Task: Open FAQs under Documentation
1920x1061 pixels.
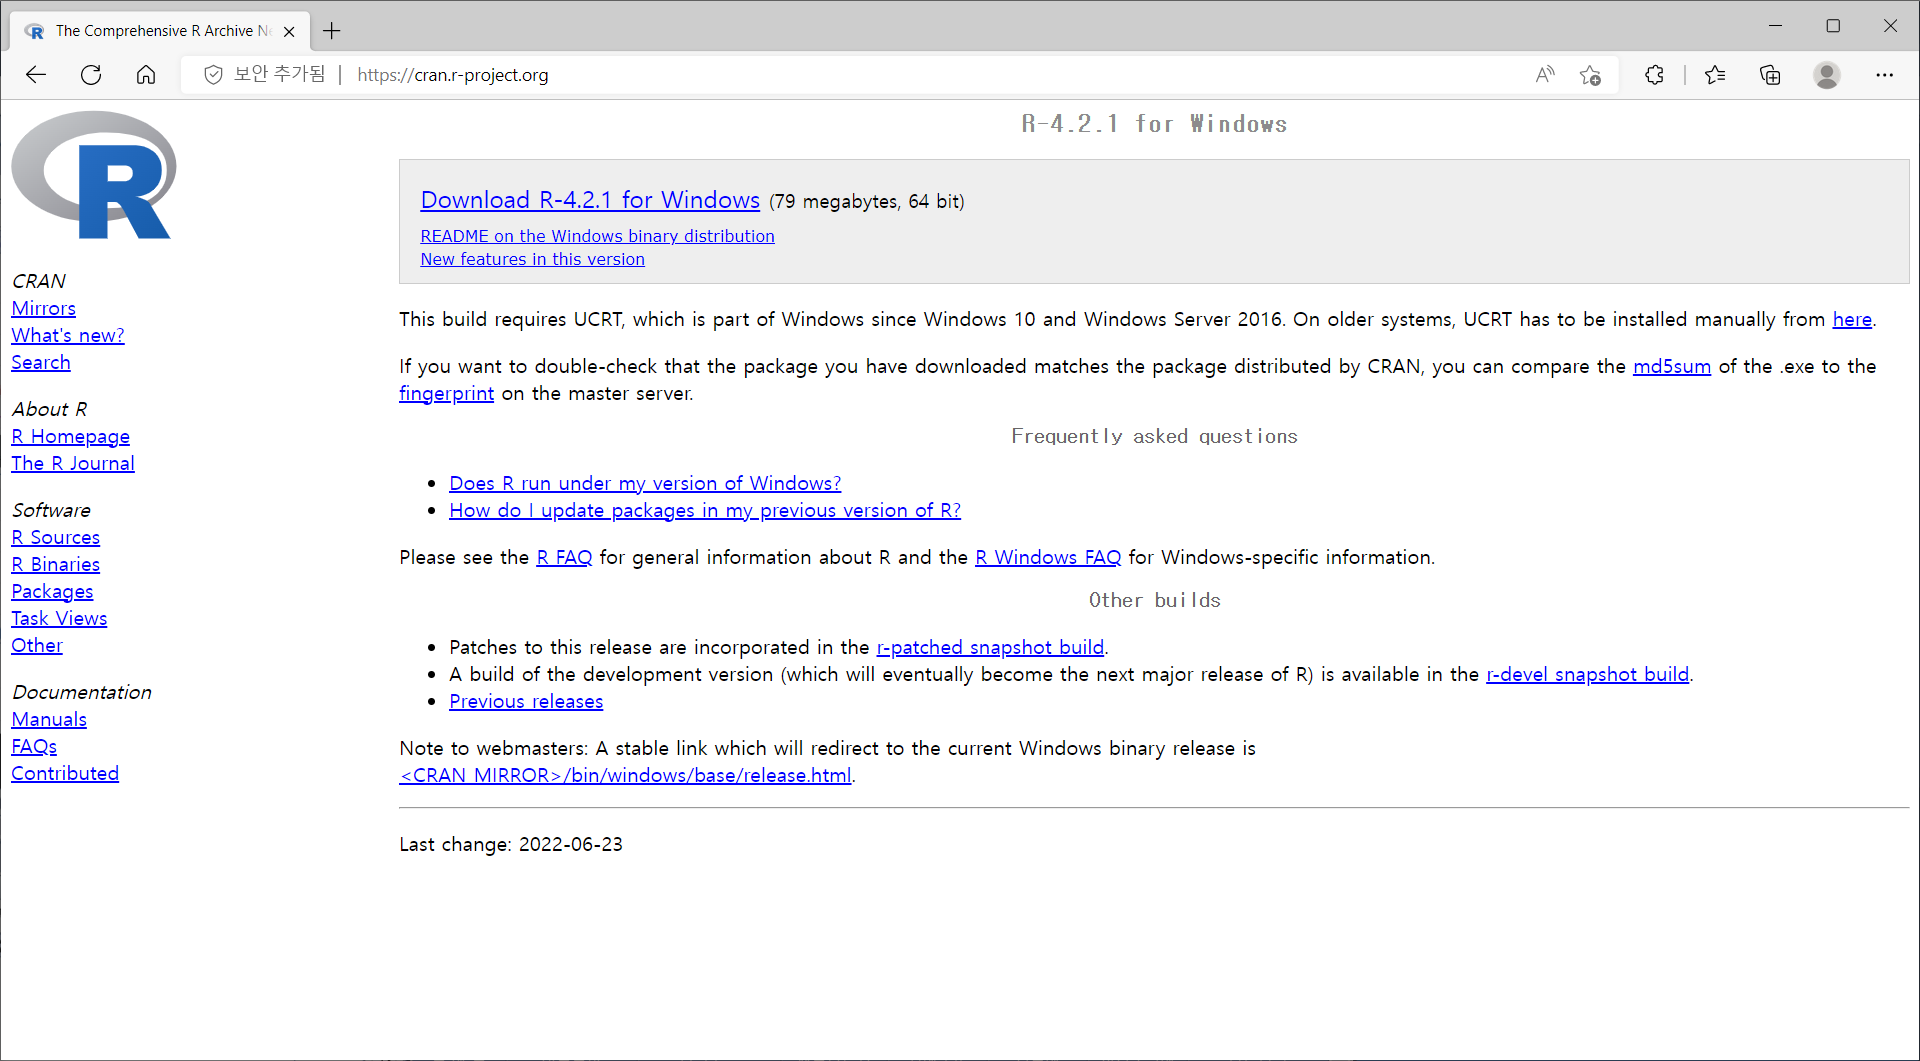Action: pos(34,746)
